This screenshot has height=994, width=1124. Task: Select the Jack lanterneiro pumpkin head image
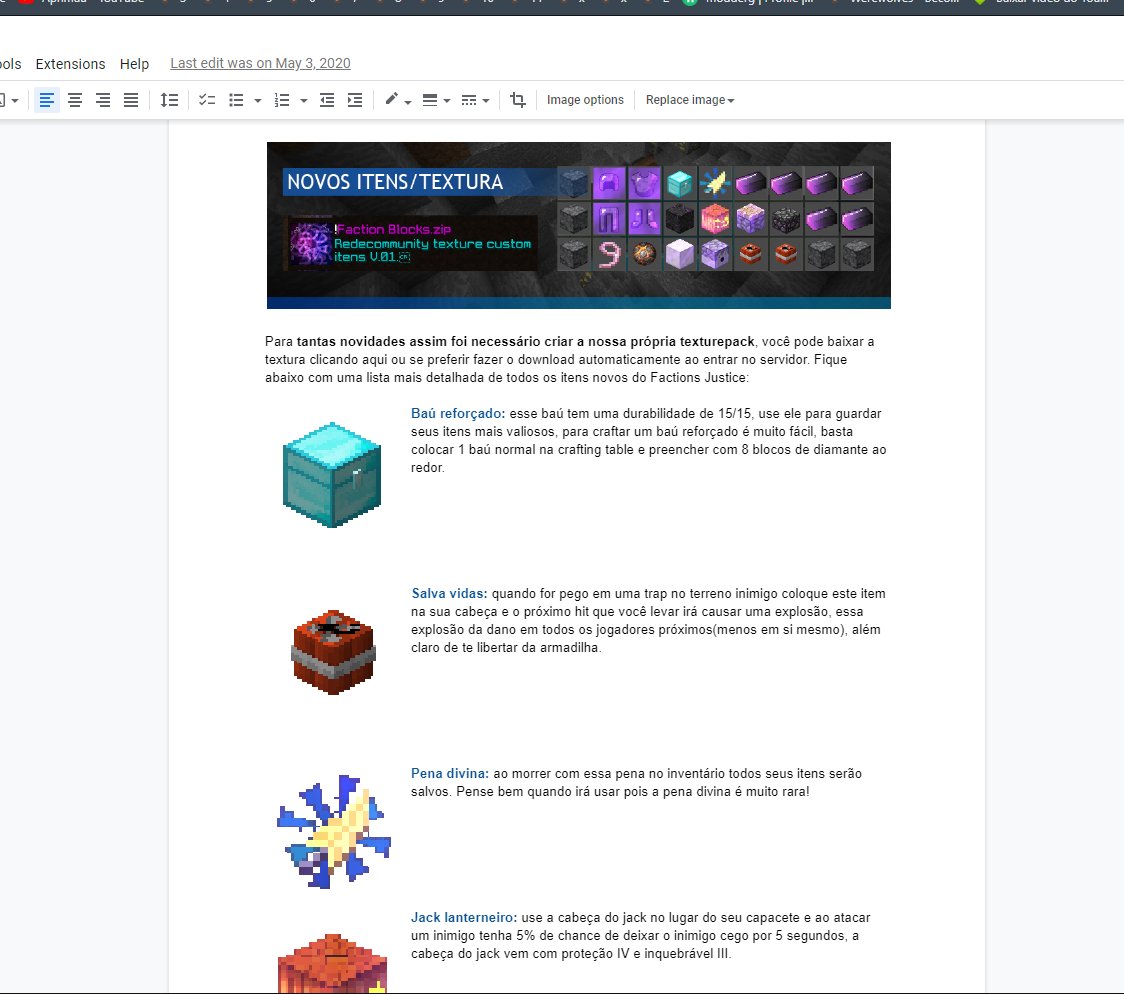[332, 962]
